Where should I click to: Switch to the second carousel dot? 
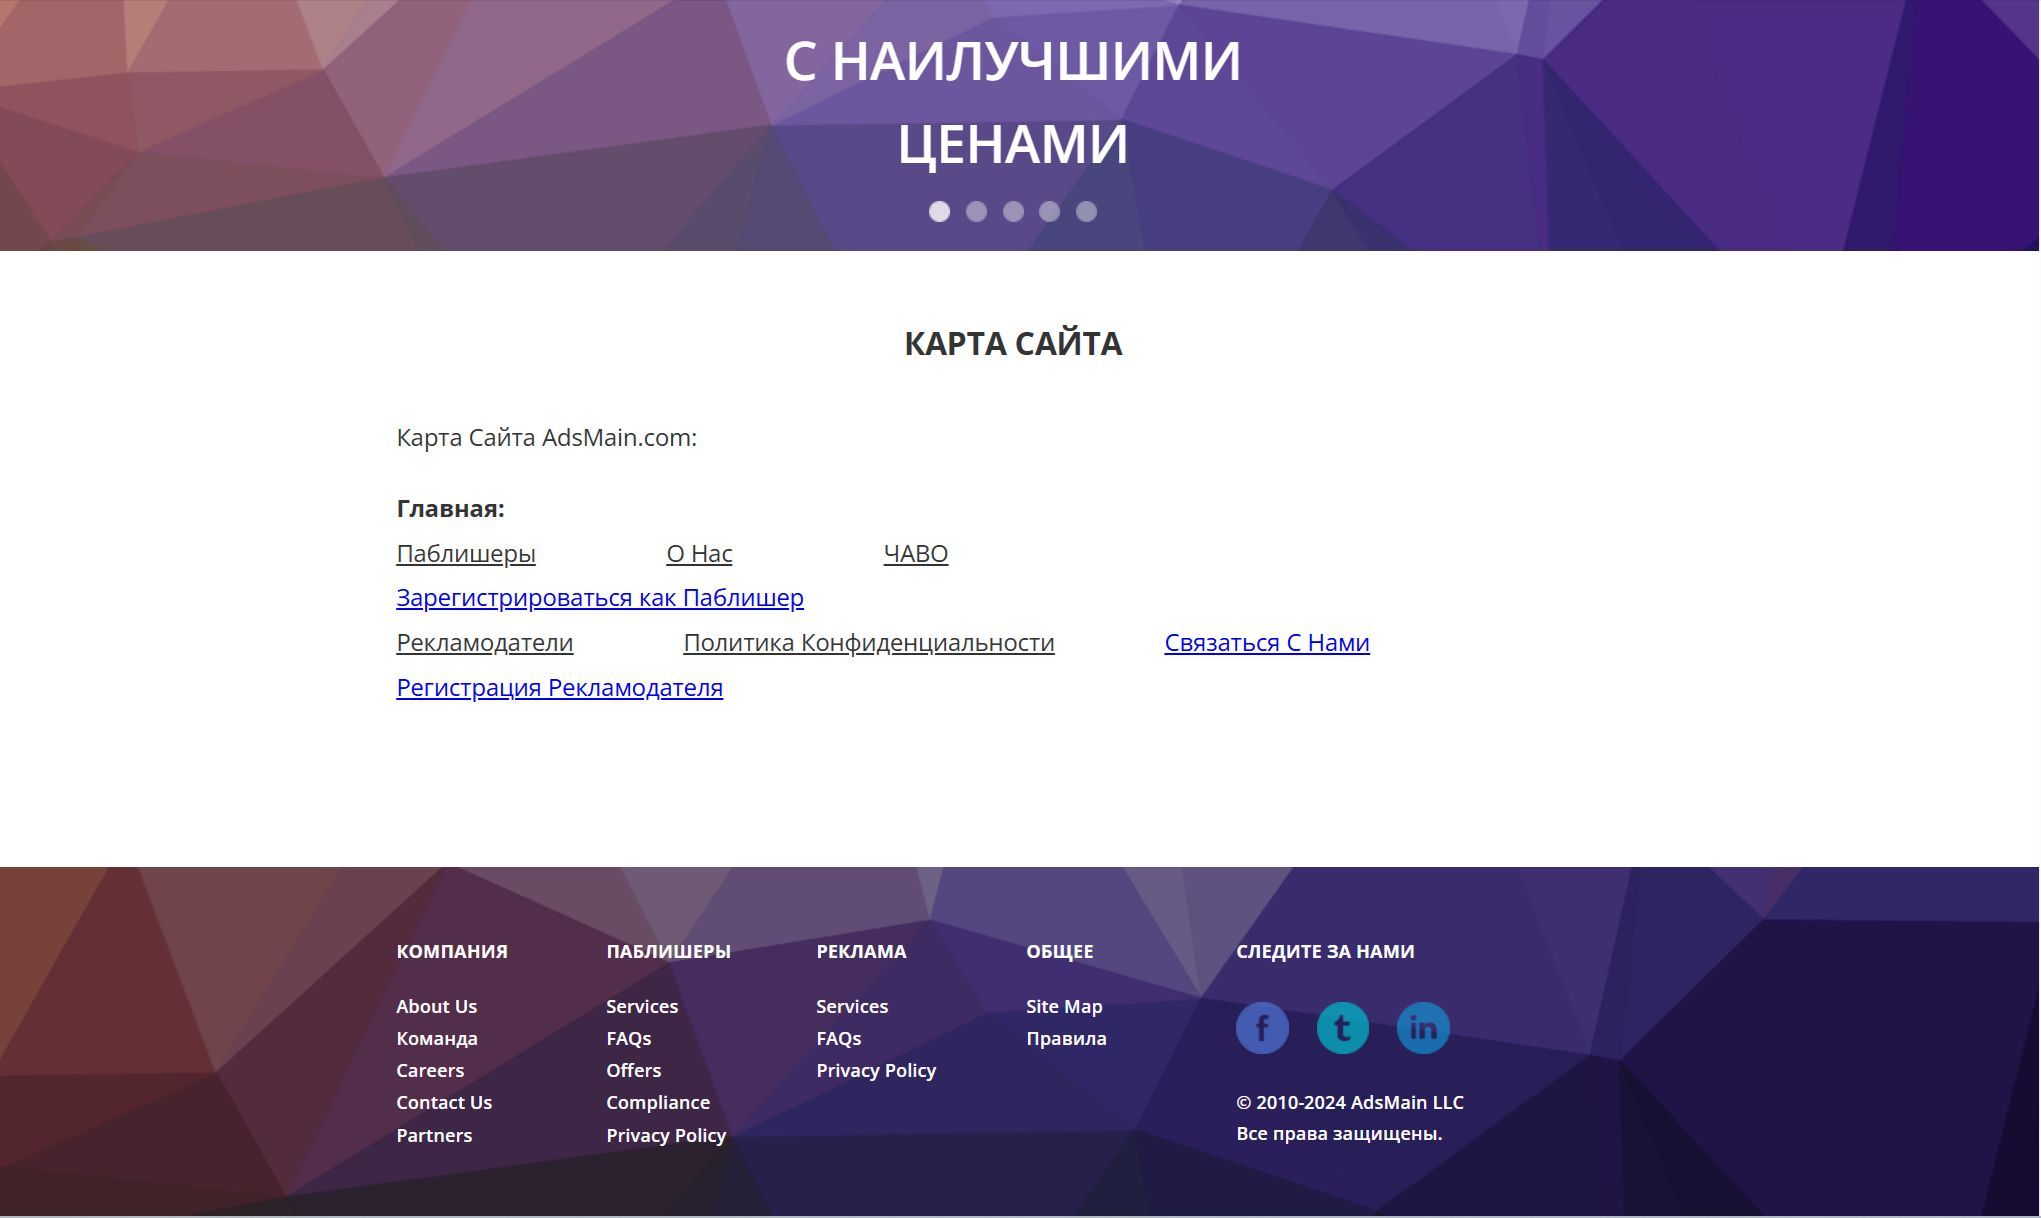coord(976,212)
